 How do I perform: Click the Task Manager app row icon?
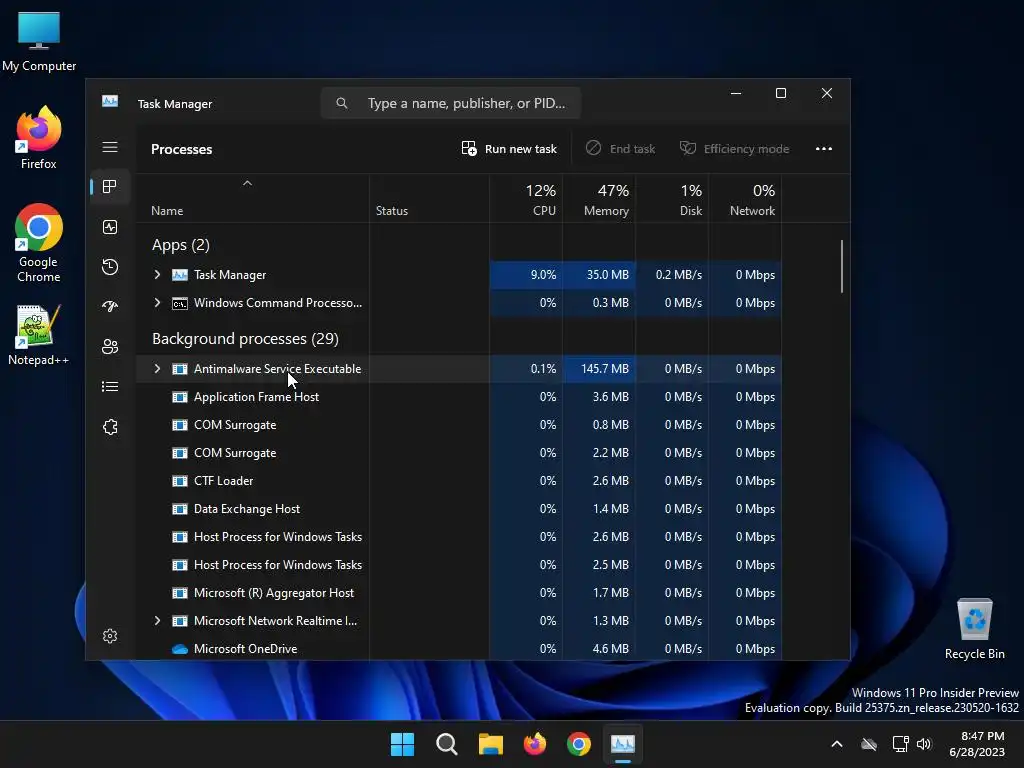180,275
